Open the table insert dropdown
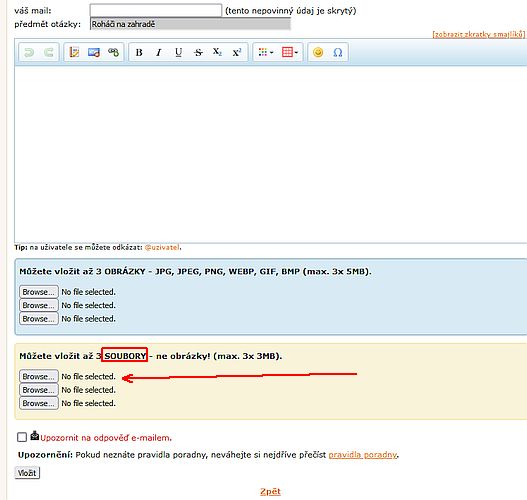 point(290,52)
